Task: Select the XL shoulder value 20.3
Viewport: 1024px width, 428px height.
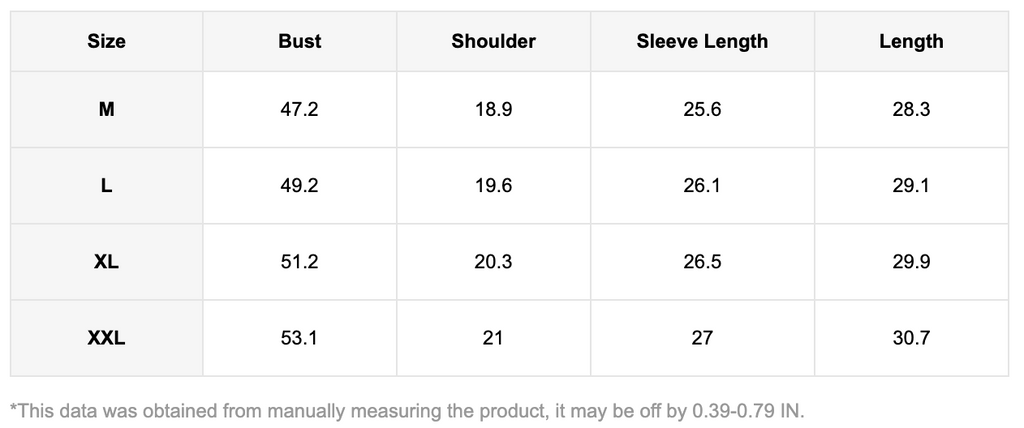Action: pyautogui.click(x=493, y=261)
